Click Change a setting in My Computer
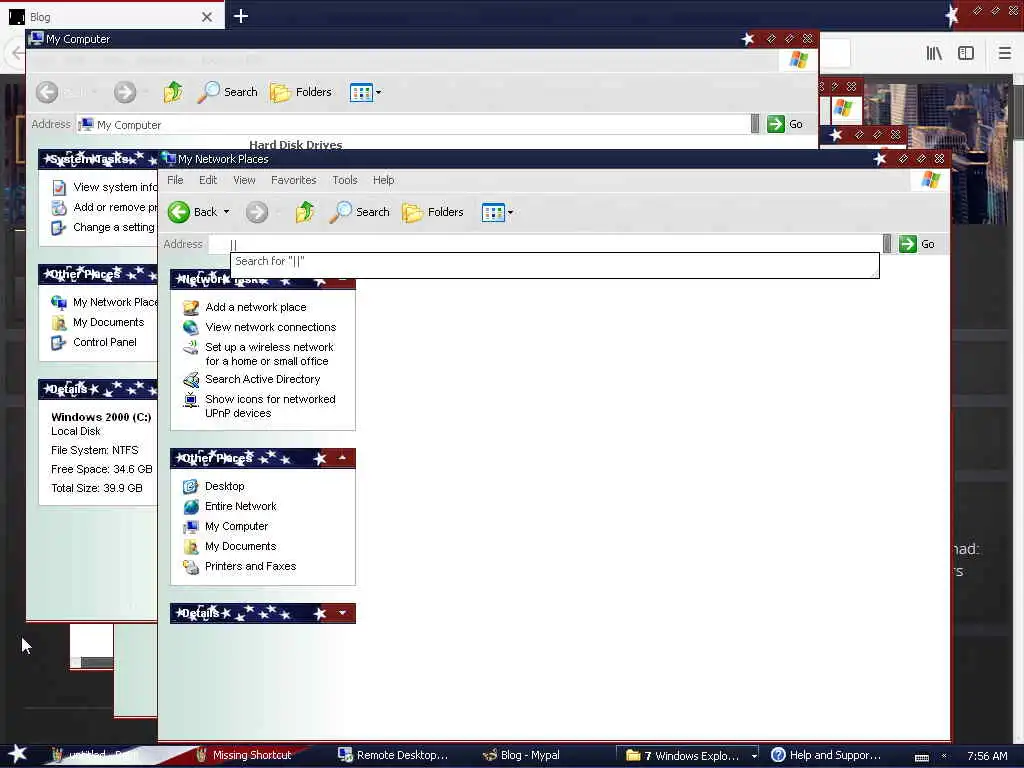This screenshot has width=1024, height=768. (x=114, y=227)
